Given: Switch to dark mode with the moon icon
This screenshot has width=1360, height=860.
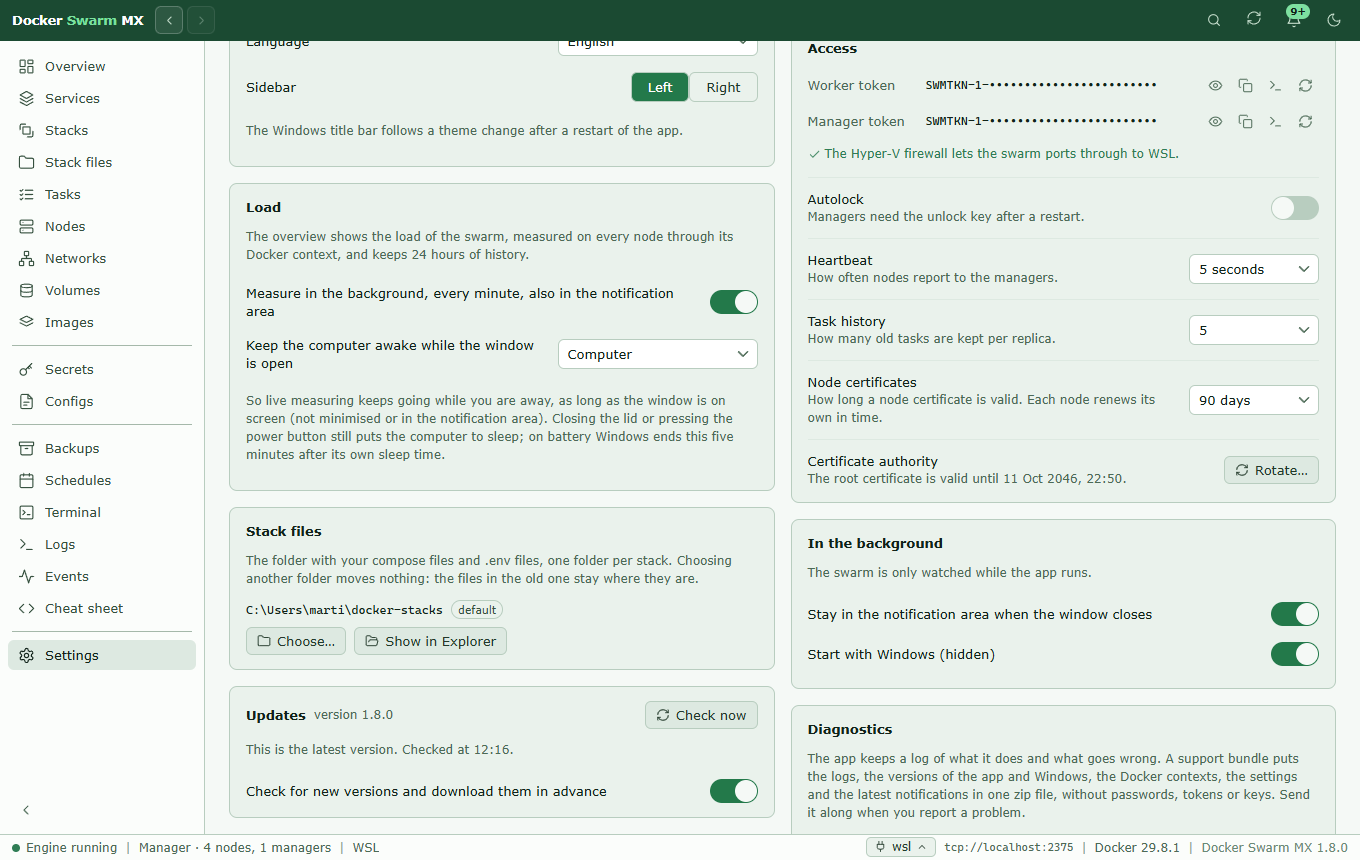Looking at the screenshot, I should [1334, 20].
